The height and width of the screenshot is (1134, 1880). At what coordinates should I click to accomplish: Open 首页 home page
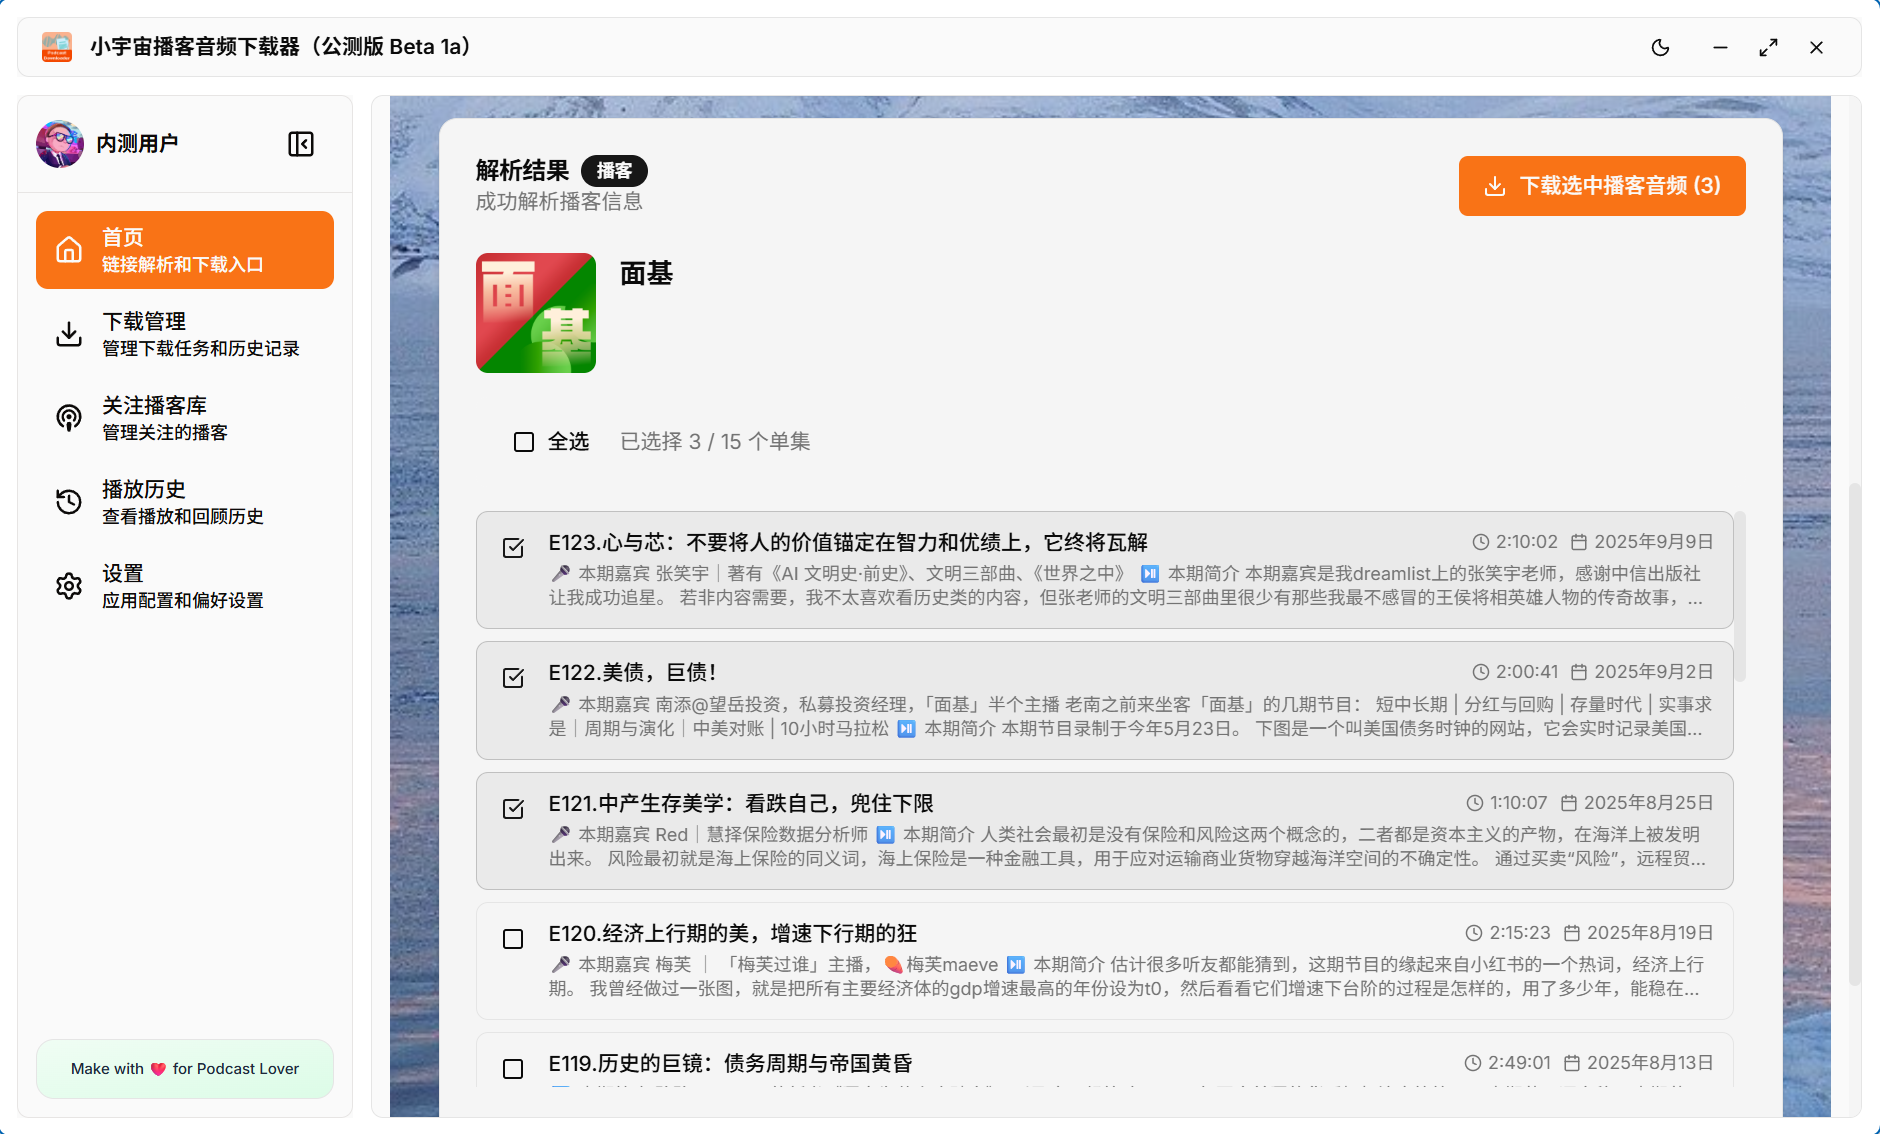[x=185, y=250]
